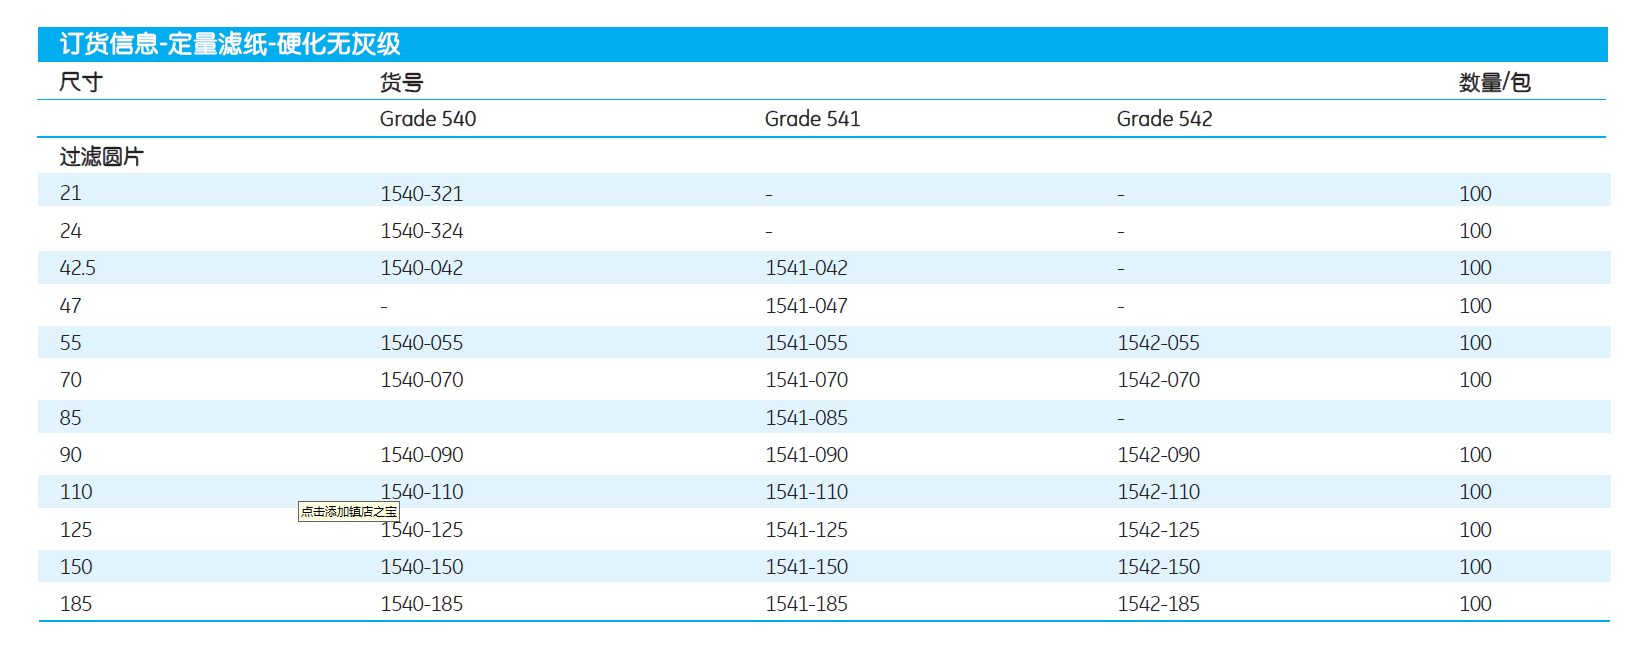Select part number 1540-055
This screenshot has width=1652, height=658.
(422, 343)
